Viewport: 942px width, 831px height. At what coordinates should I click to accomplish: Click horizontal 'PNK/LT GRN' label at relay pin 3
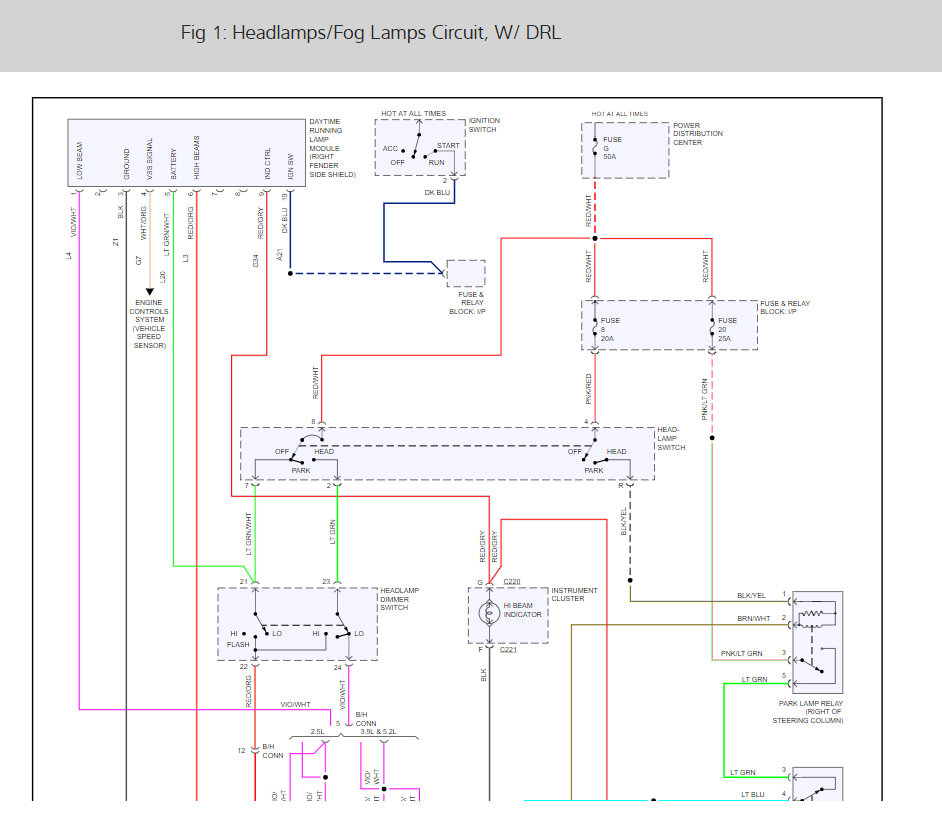point(741,653)
